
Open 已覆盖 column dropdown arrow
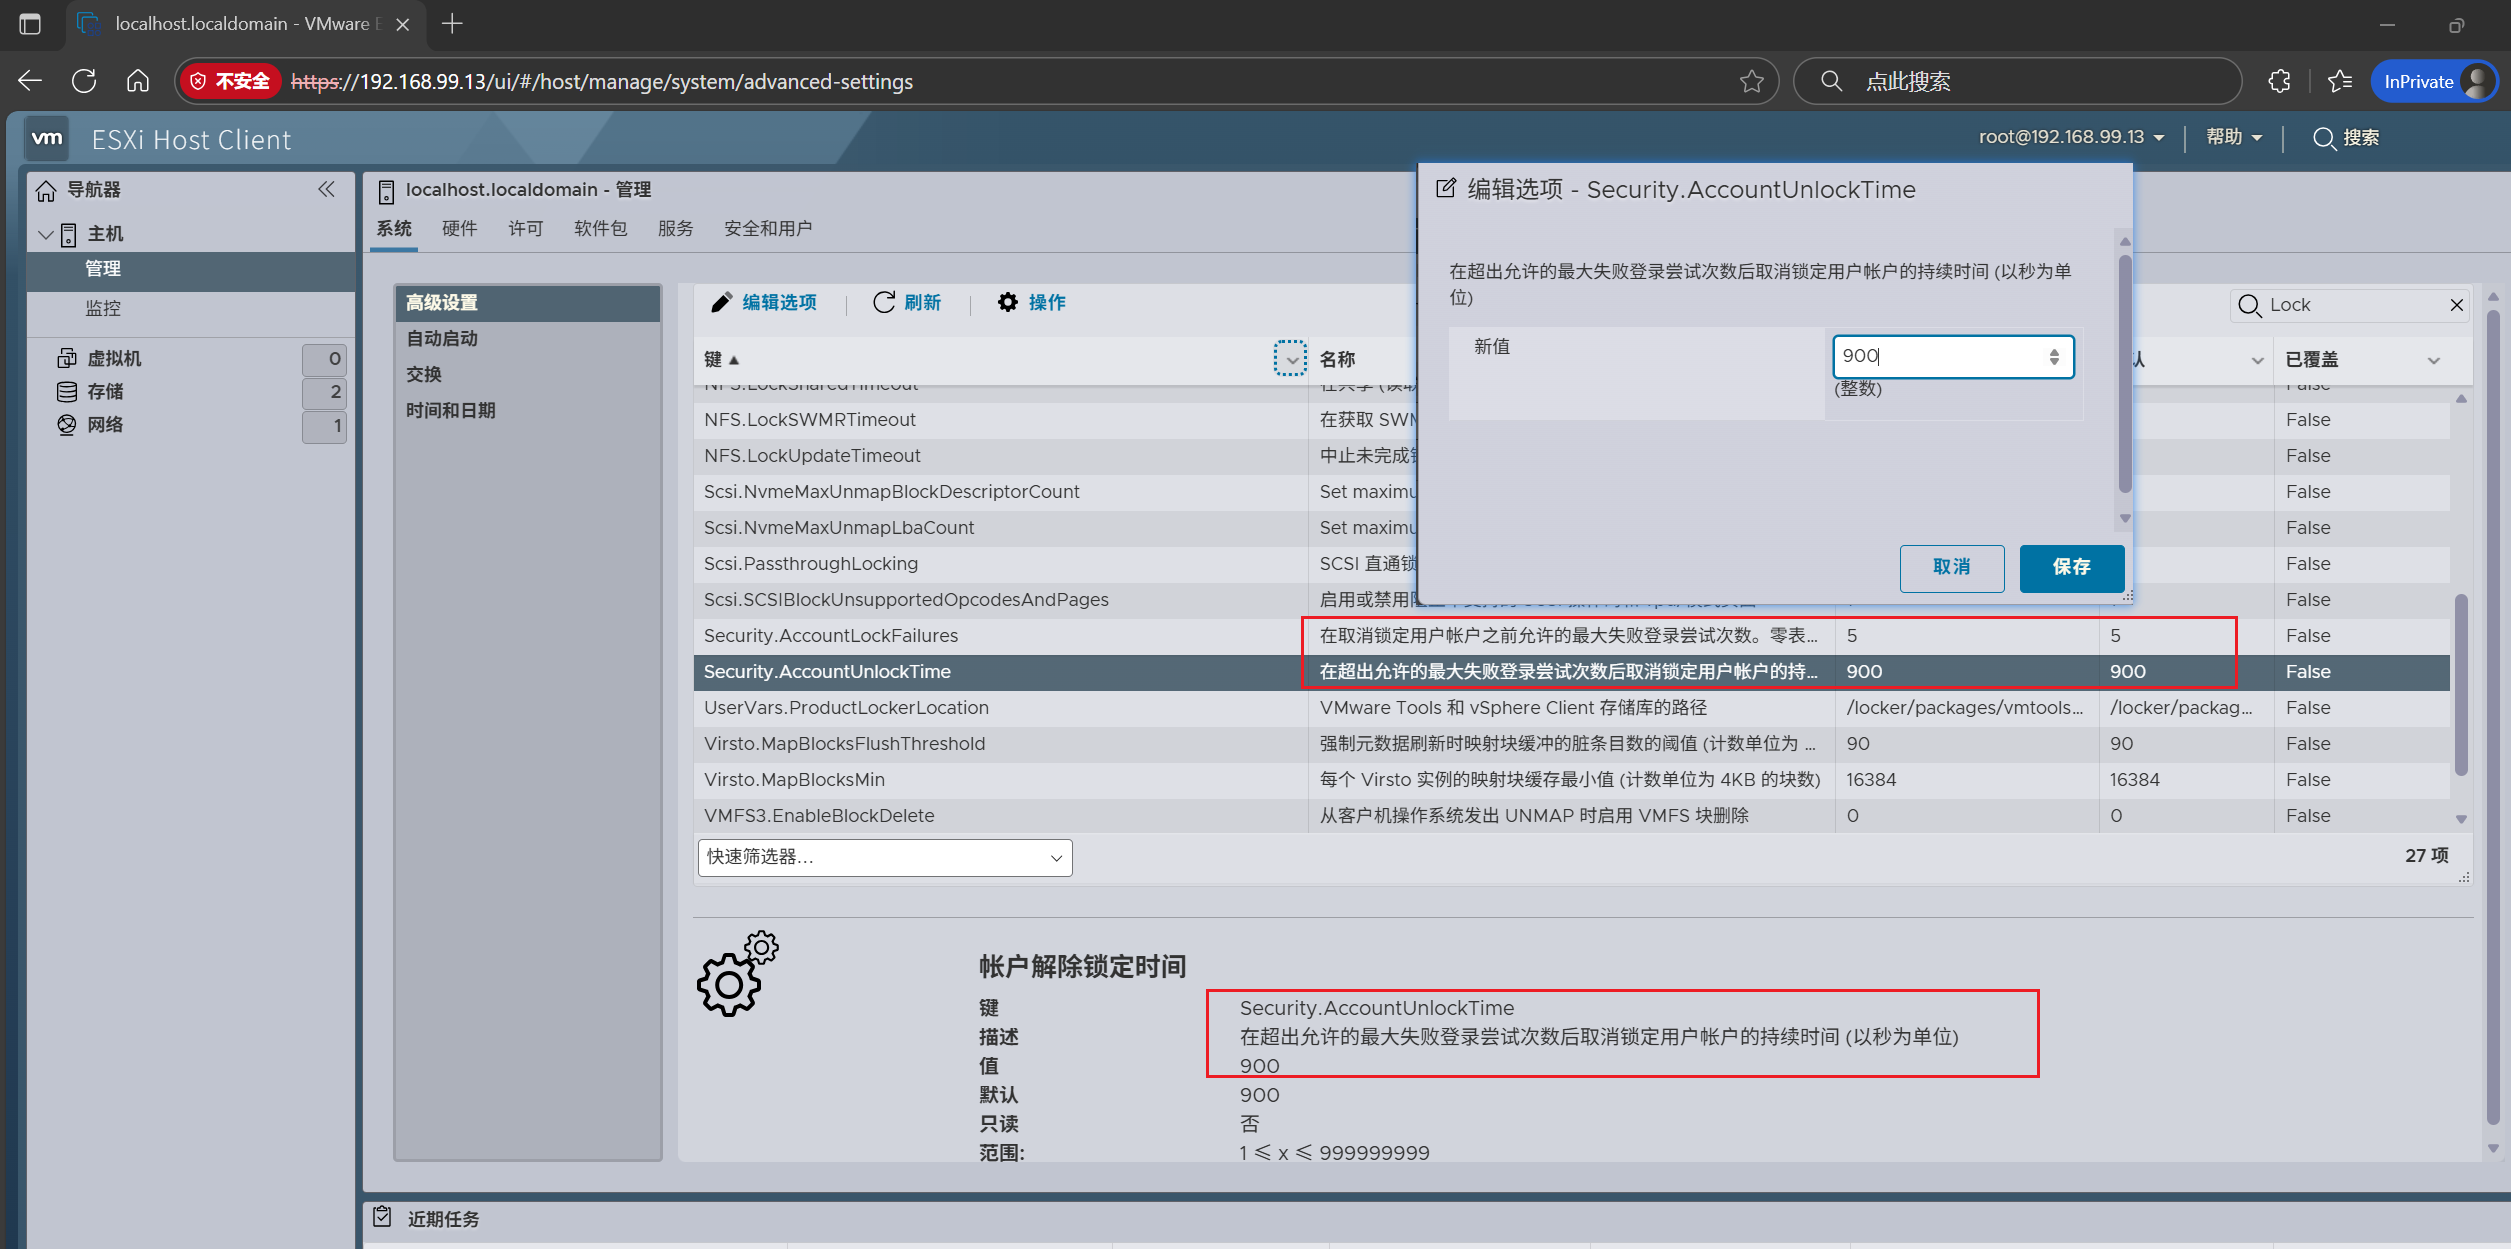tap(2434, 360)
